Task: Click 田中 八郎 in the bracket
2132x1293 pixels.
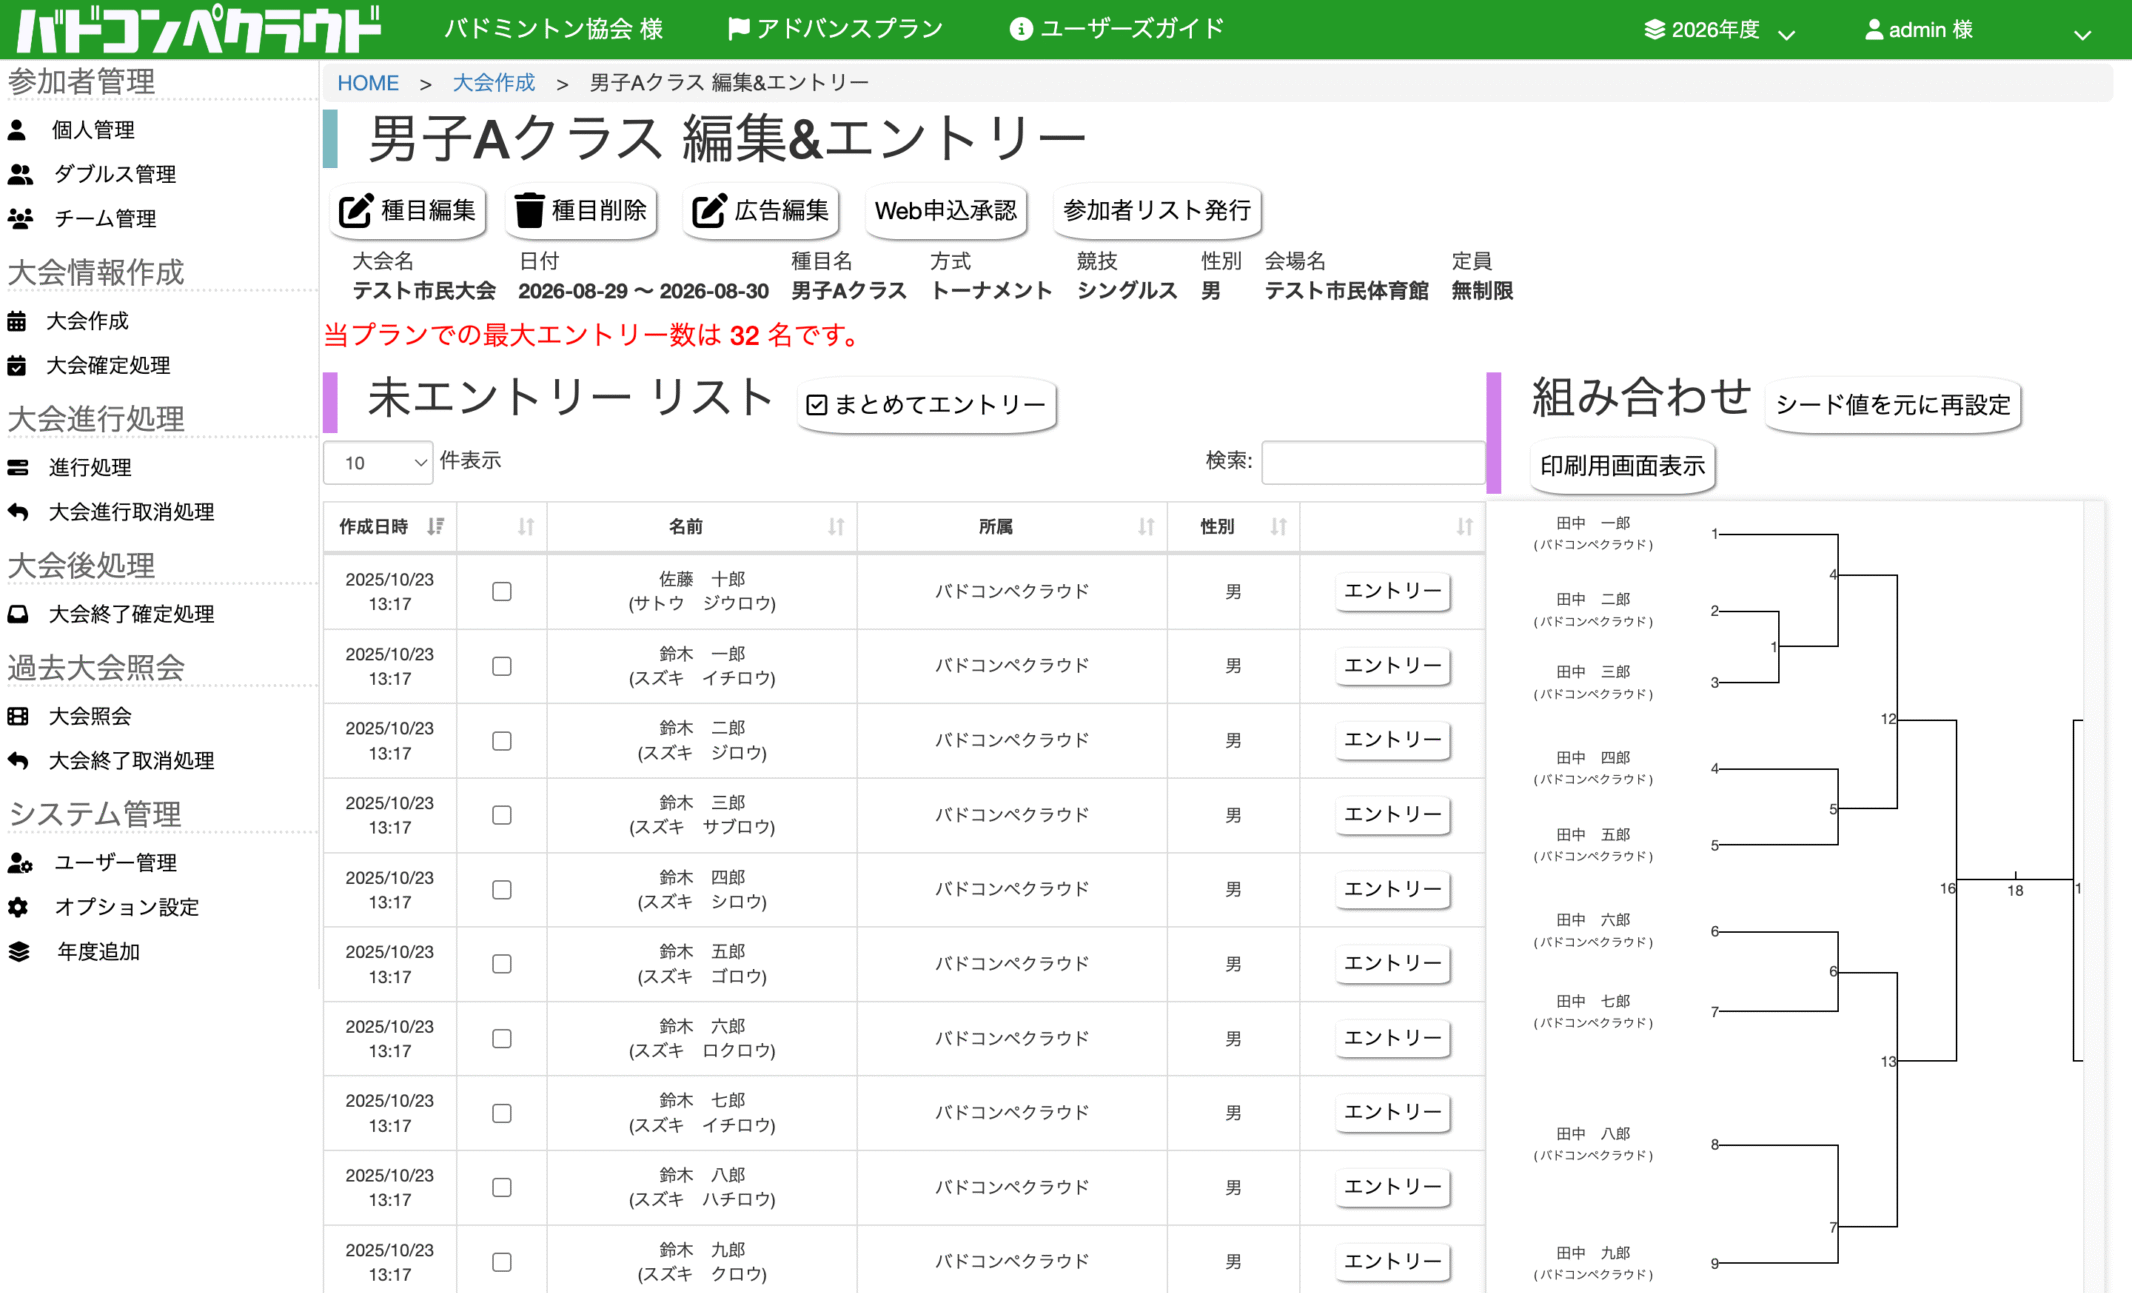Action: pos(1593,1134)
